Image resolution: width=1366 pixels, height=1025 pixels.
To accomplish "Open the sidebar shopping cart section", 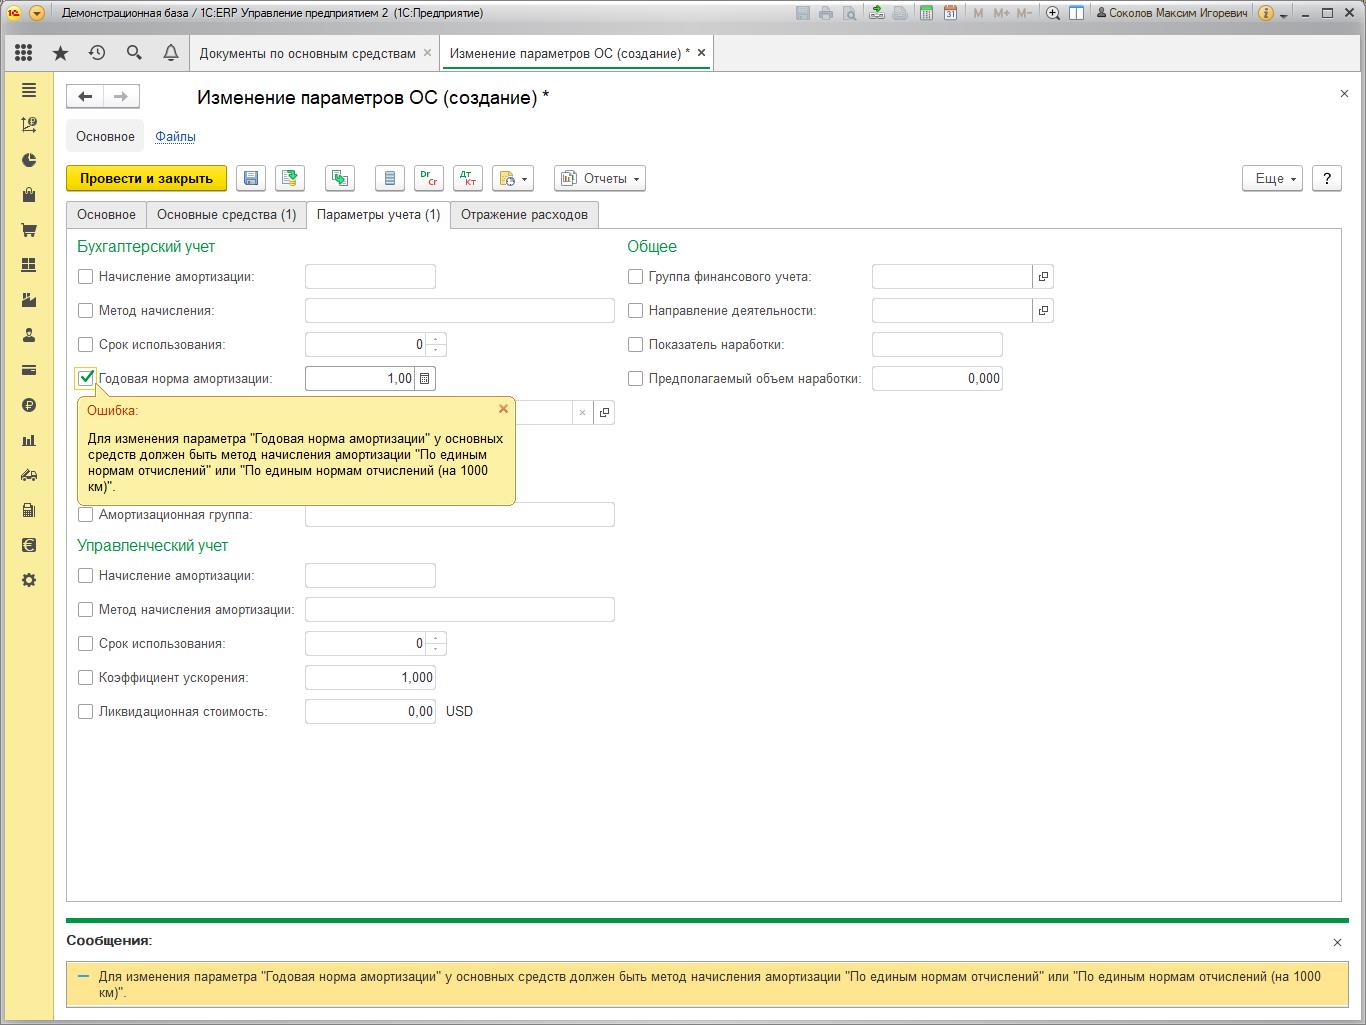I will 29,230.
